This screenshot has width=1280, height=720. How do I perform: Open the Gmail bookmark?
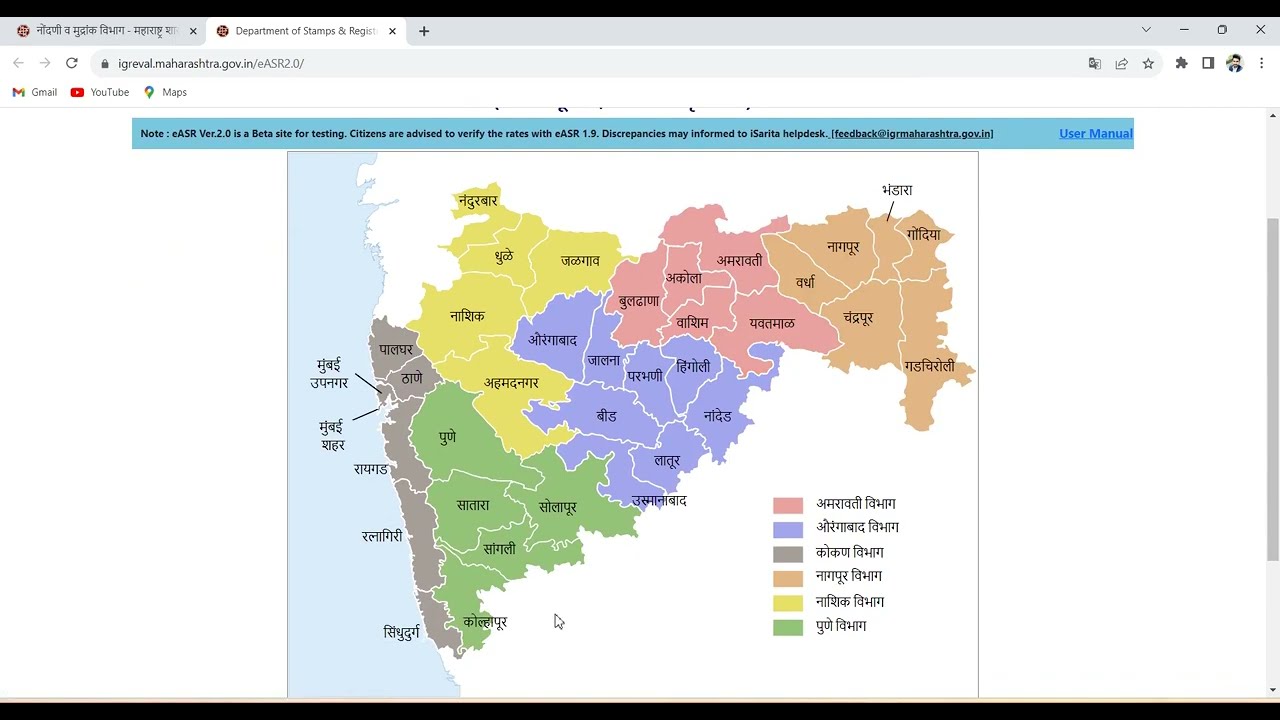[35, 92]
